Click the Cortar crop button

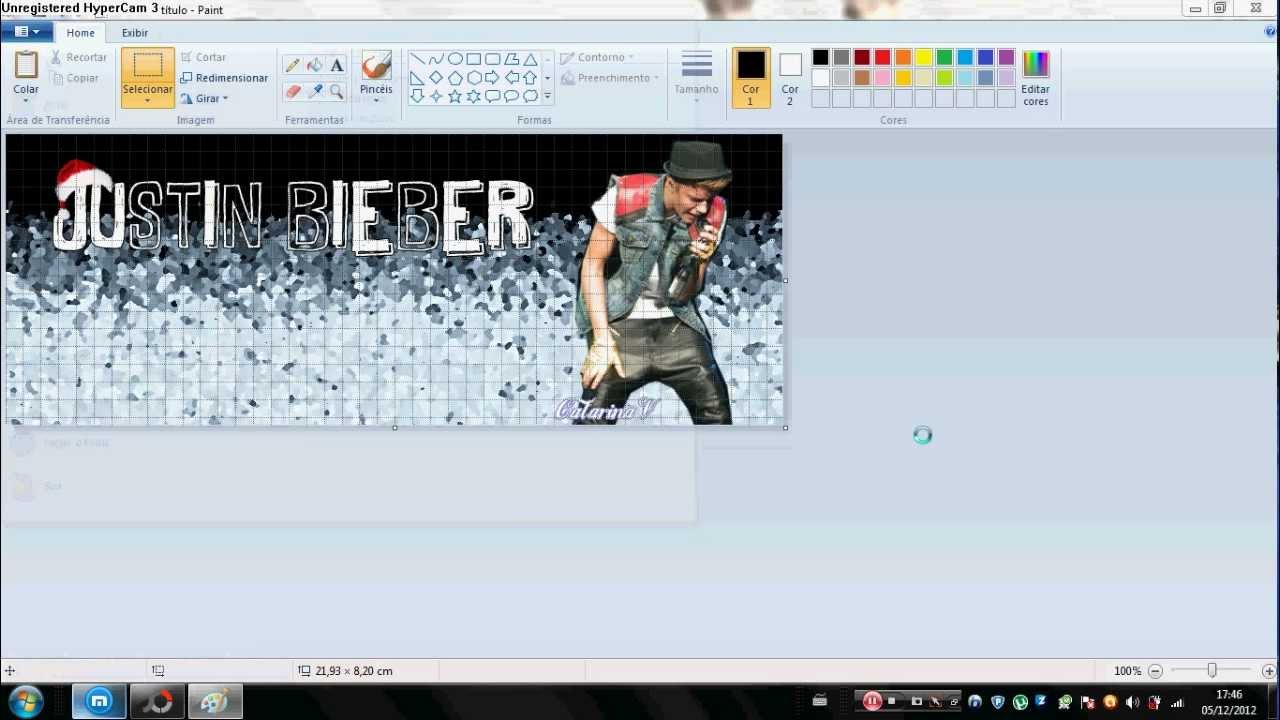coord(203,58)
